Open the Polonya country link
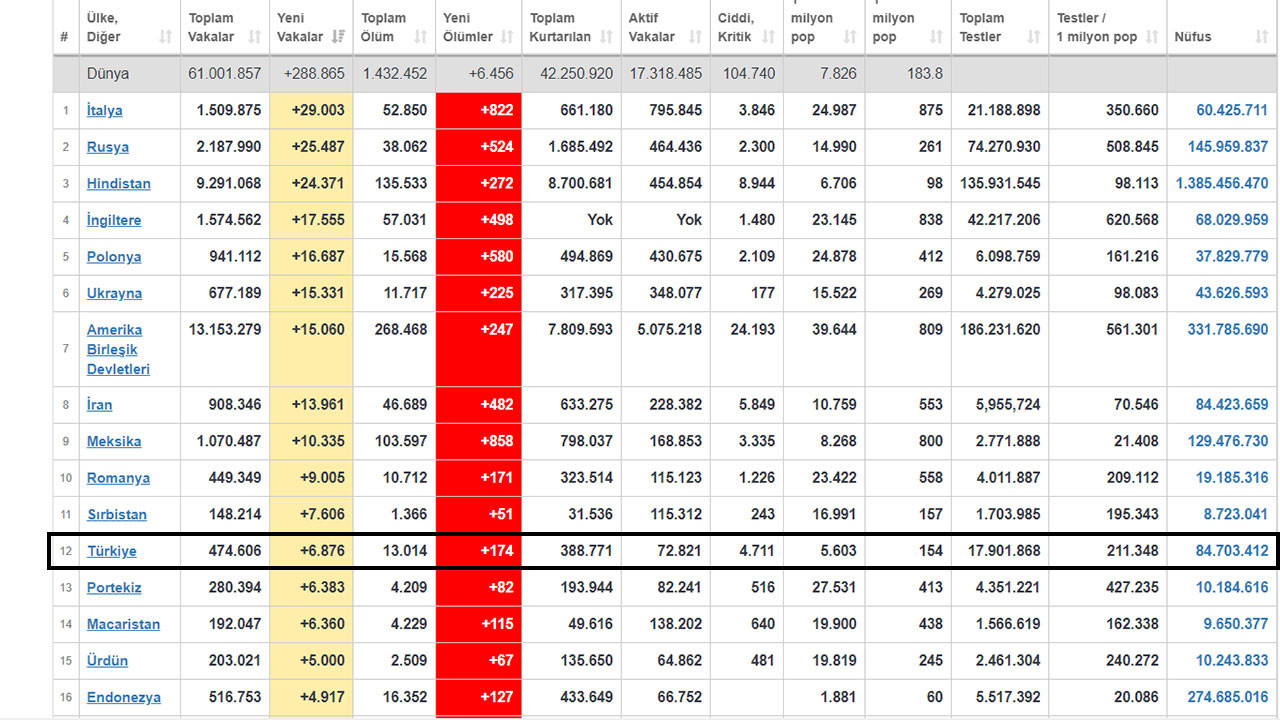 (x=114, y=257)
